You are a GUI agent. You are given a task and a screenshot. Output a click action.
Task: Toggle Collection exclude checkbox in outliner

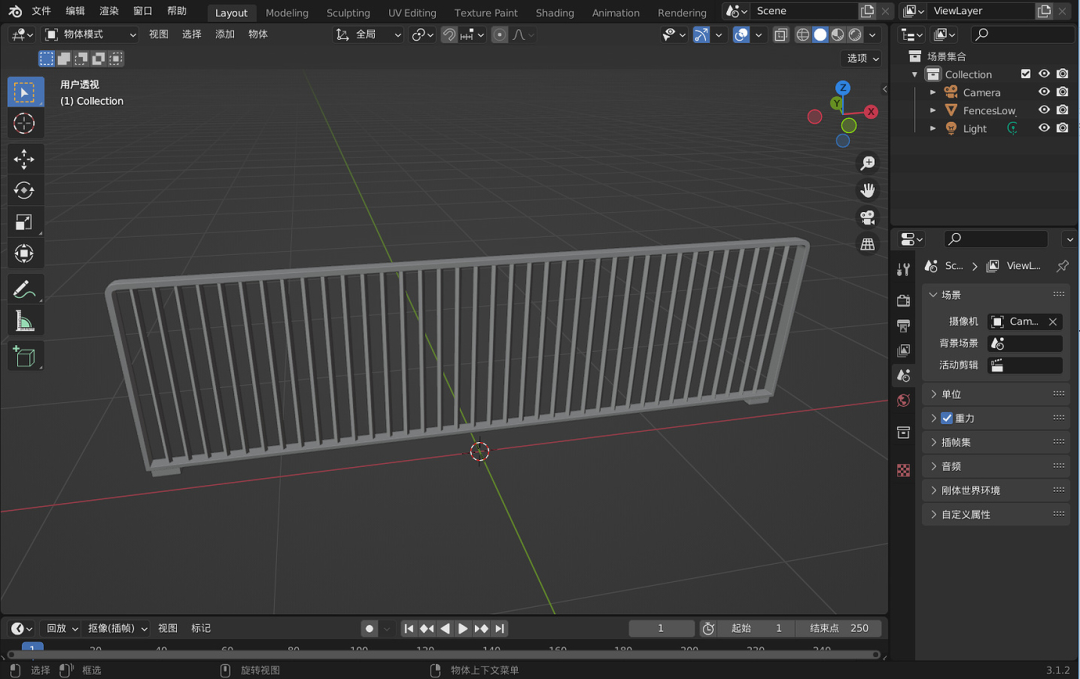[x=1026, y=74]
